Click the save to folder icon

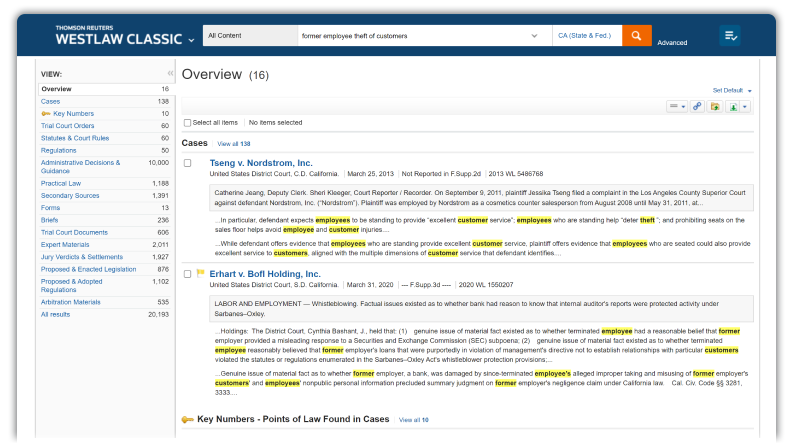(715, 106)
